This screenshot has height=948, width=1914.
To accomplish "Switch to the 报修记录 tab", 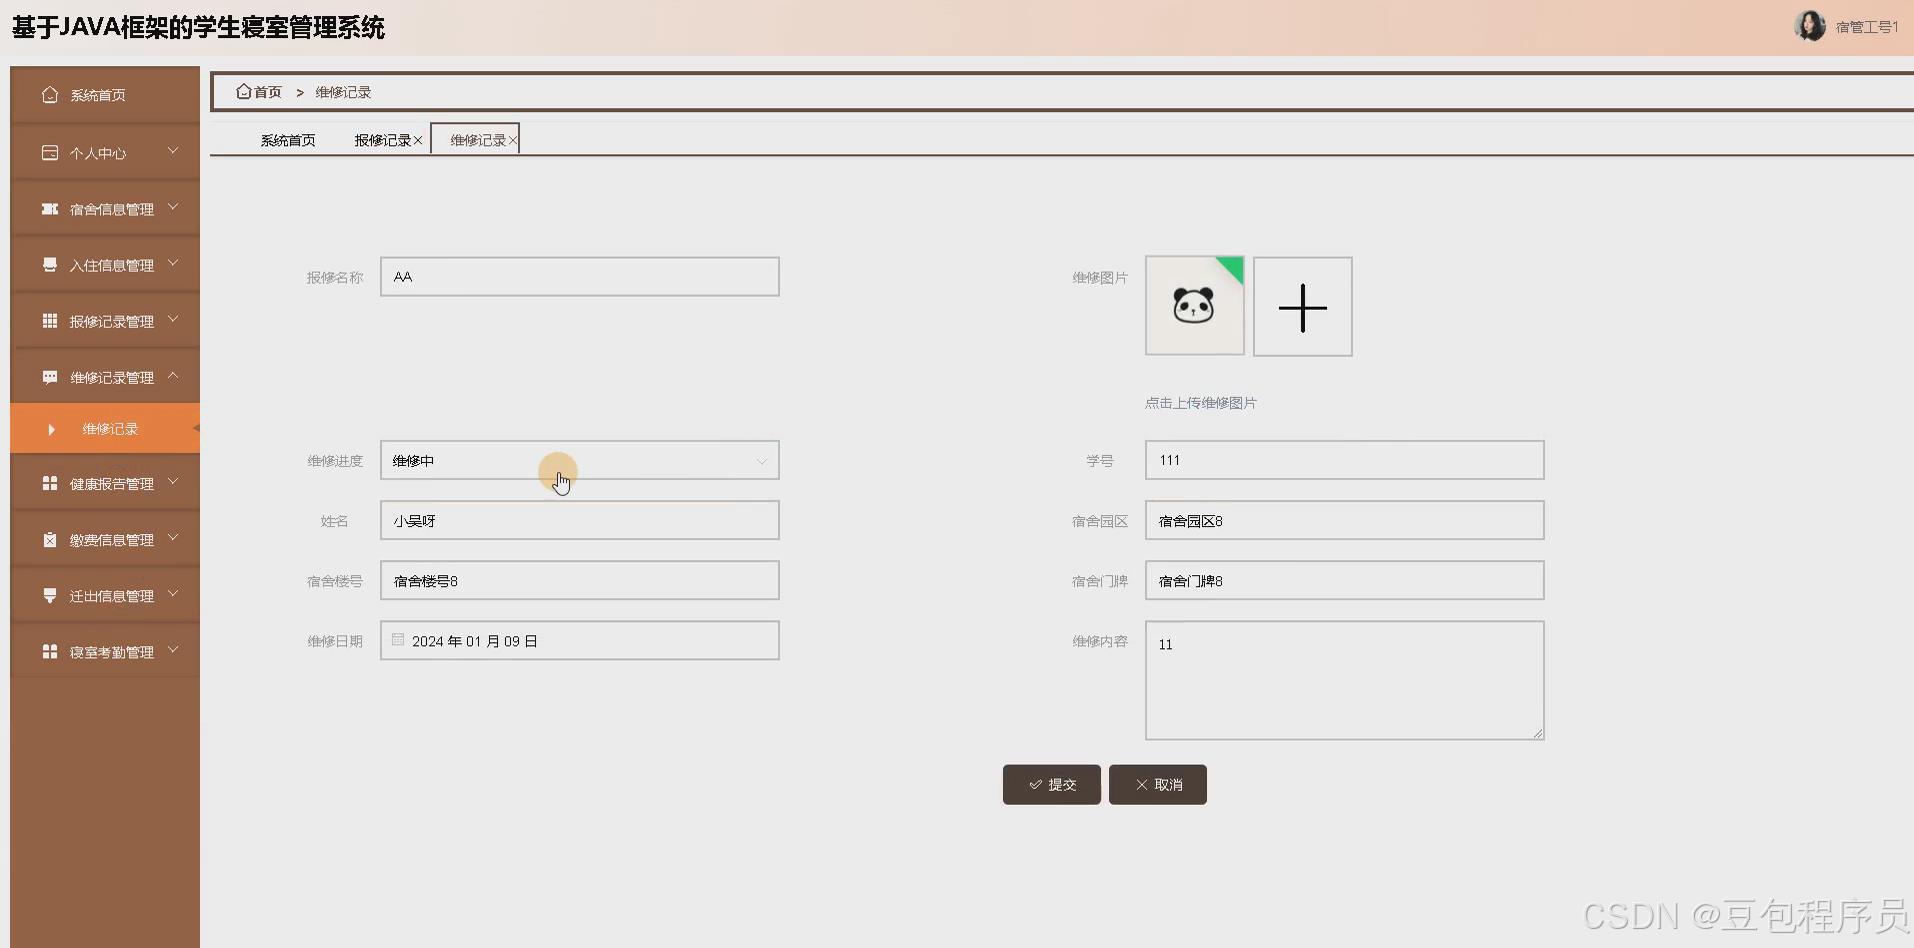I will tap(382, 140).
